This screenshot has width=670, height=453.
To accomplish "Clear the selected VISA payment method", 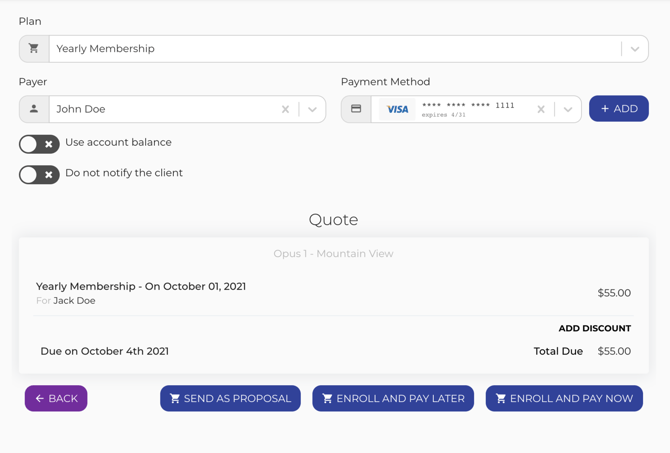I will pyautogui.click(x=541, y=109).
